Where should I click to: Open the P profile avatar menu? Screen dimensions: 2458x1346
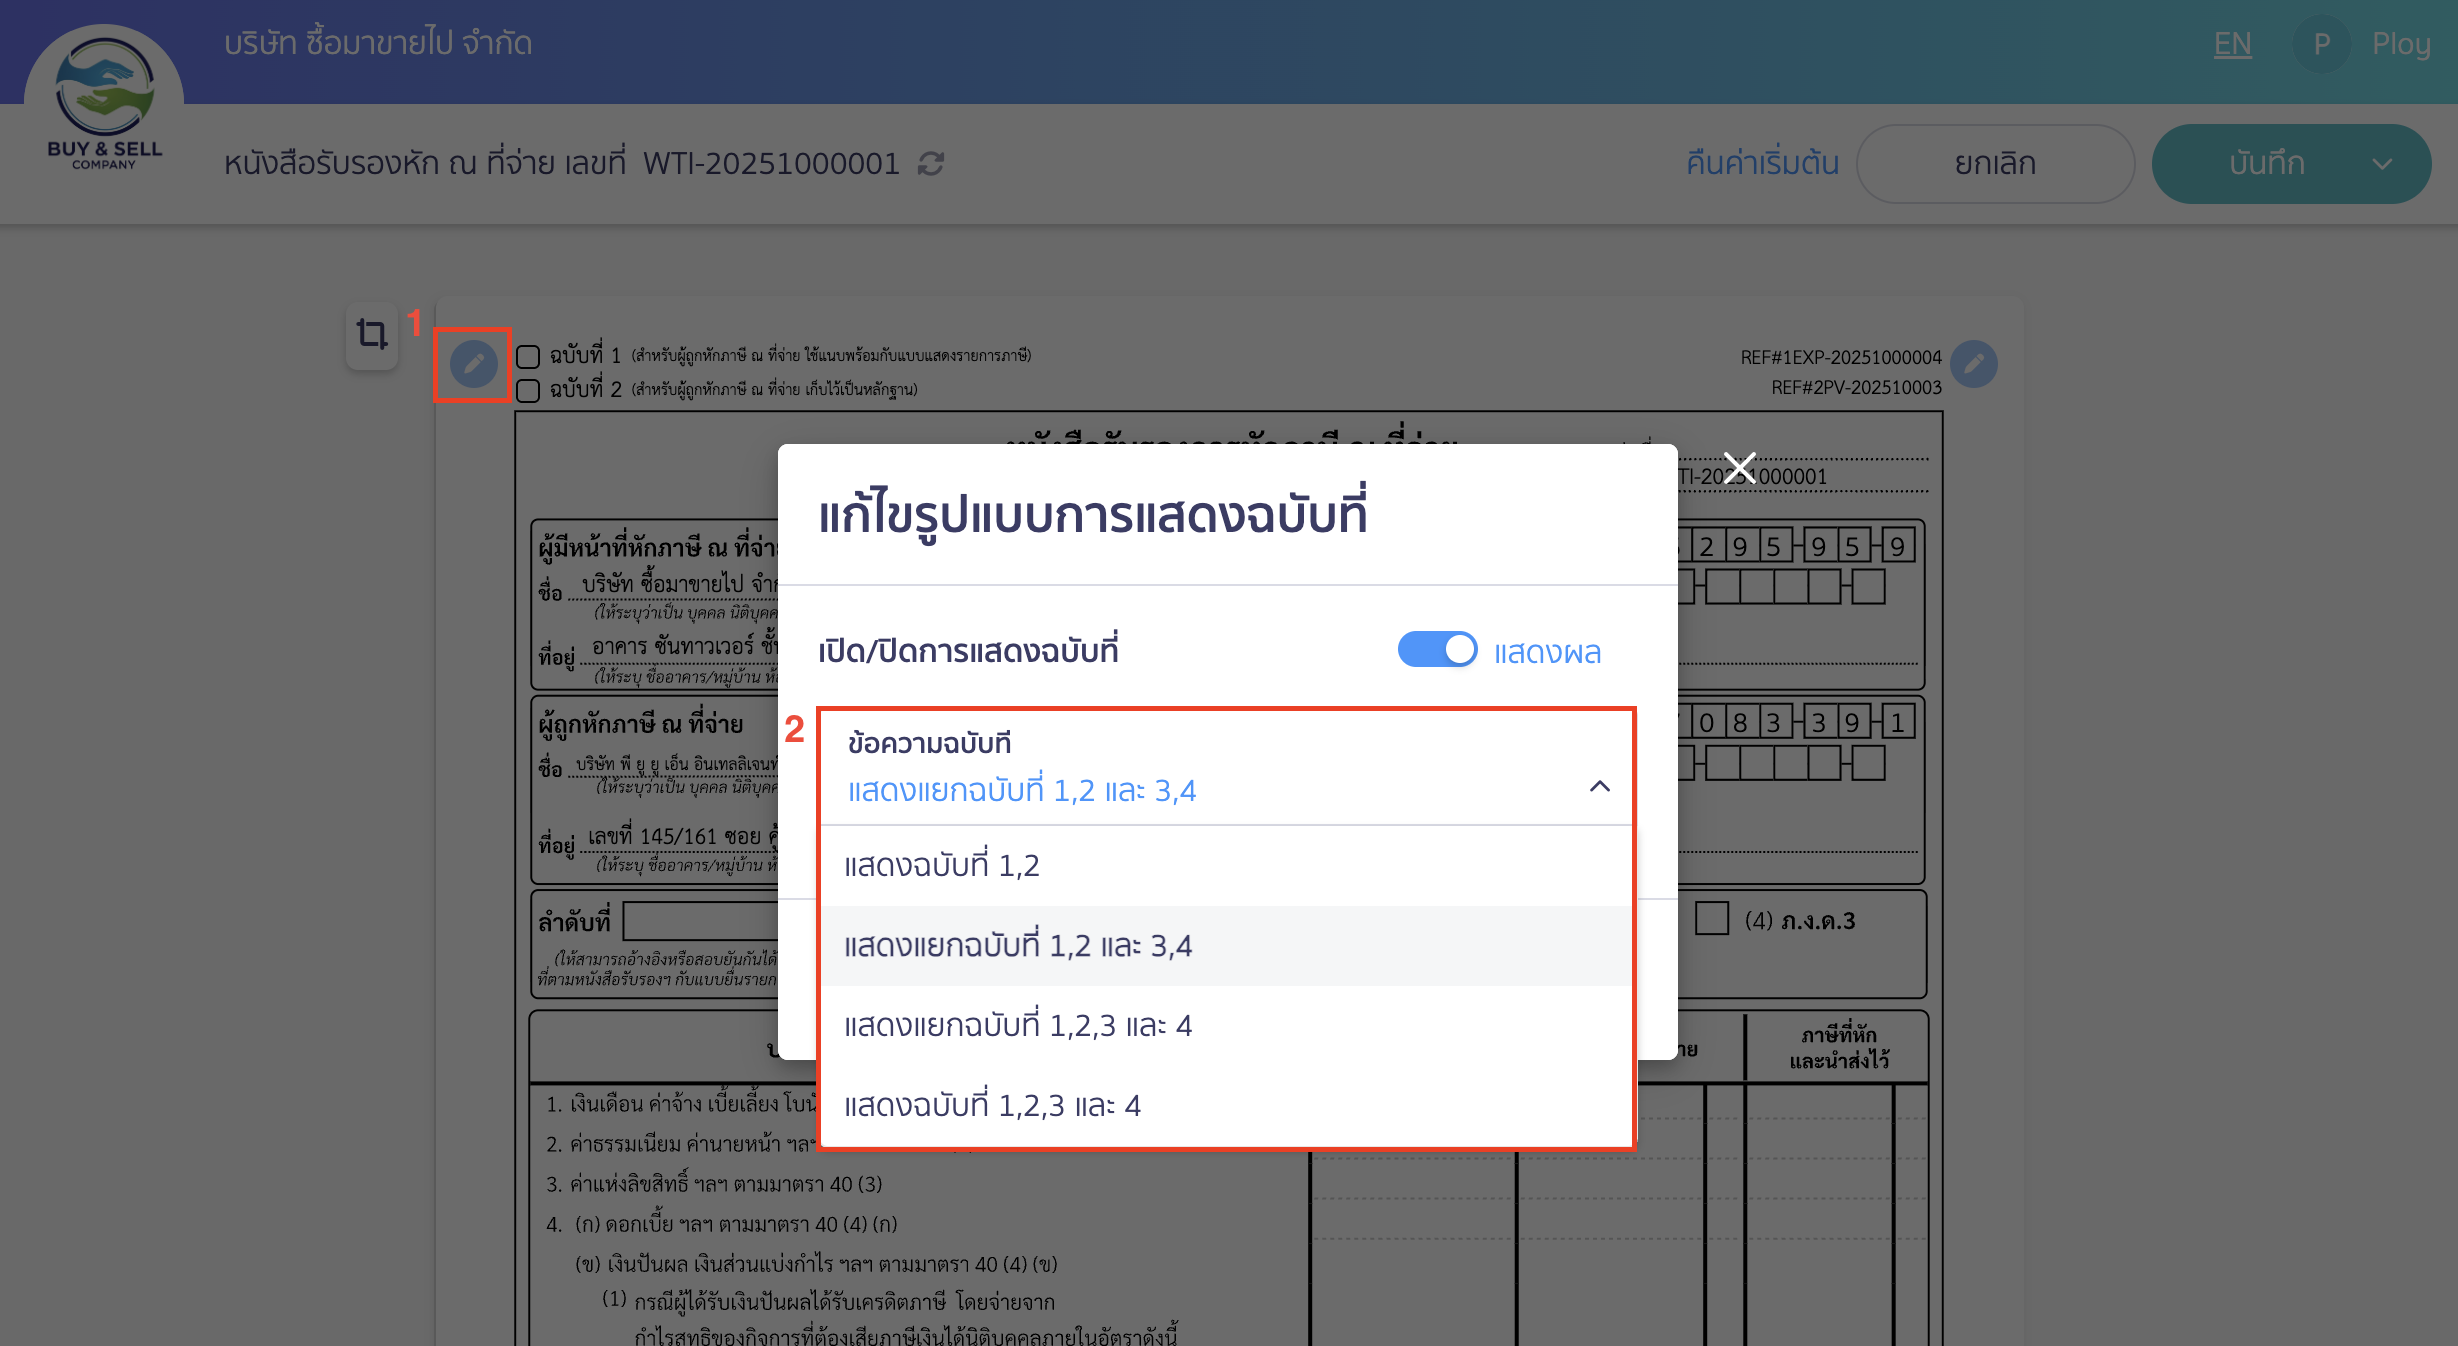(2322, 43)
